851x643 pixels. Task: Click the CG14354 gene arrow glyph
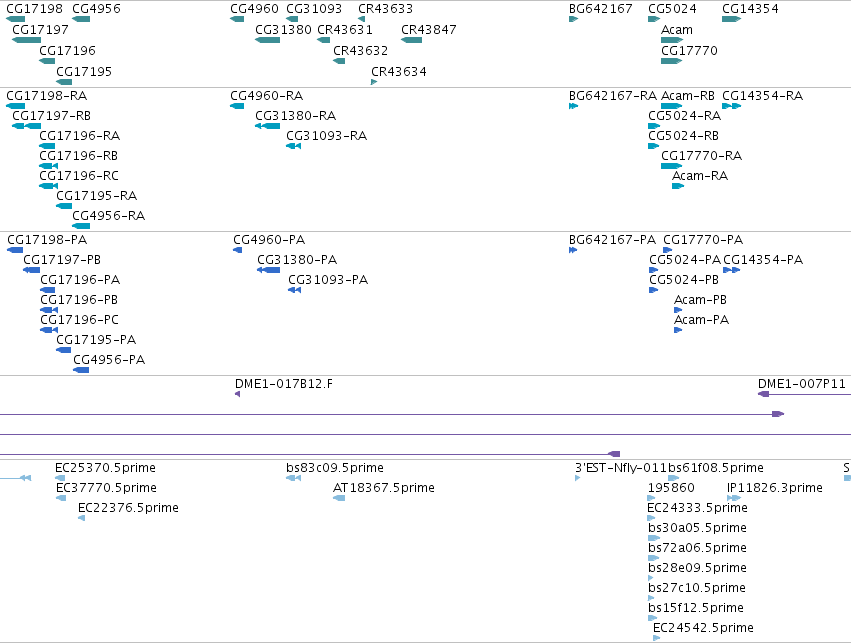(732, 19)
